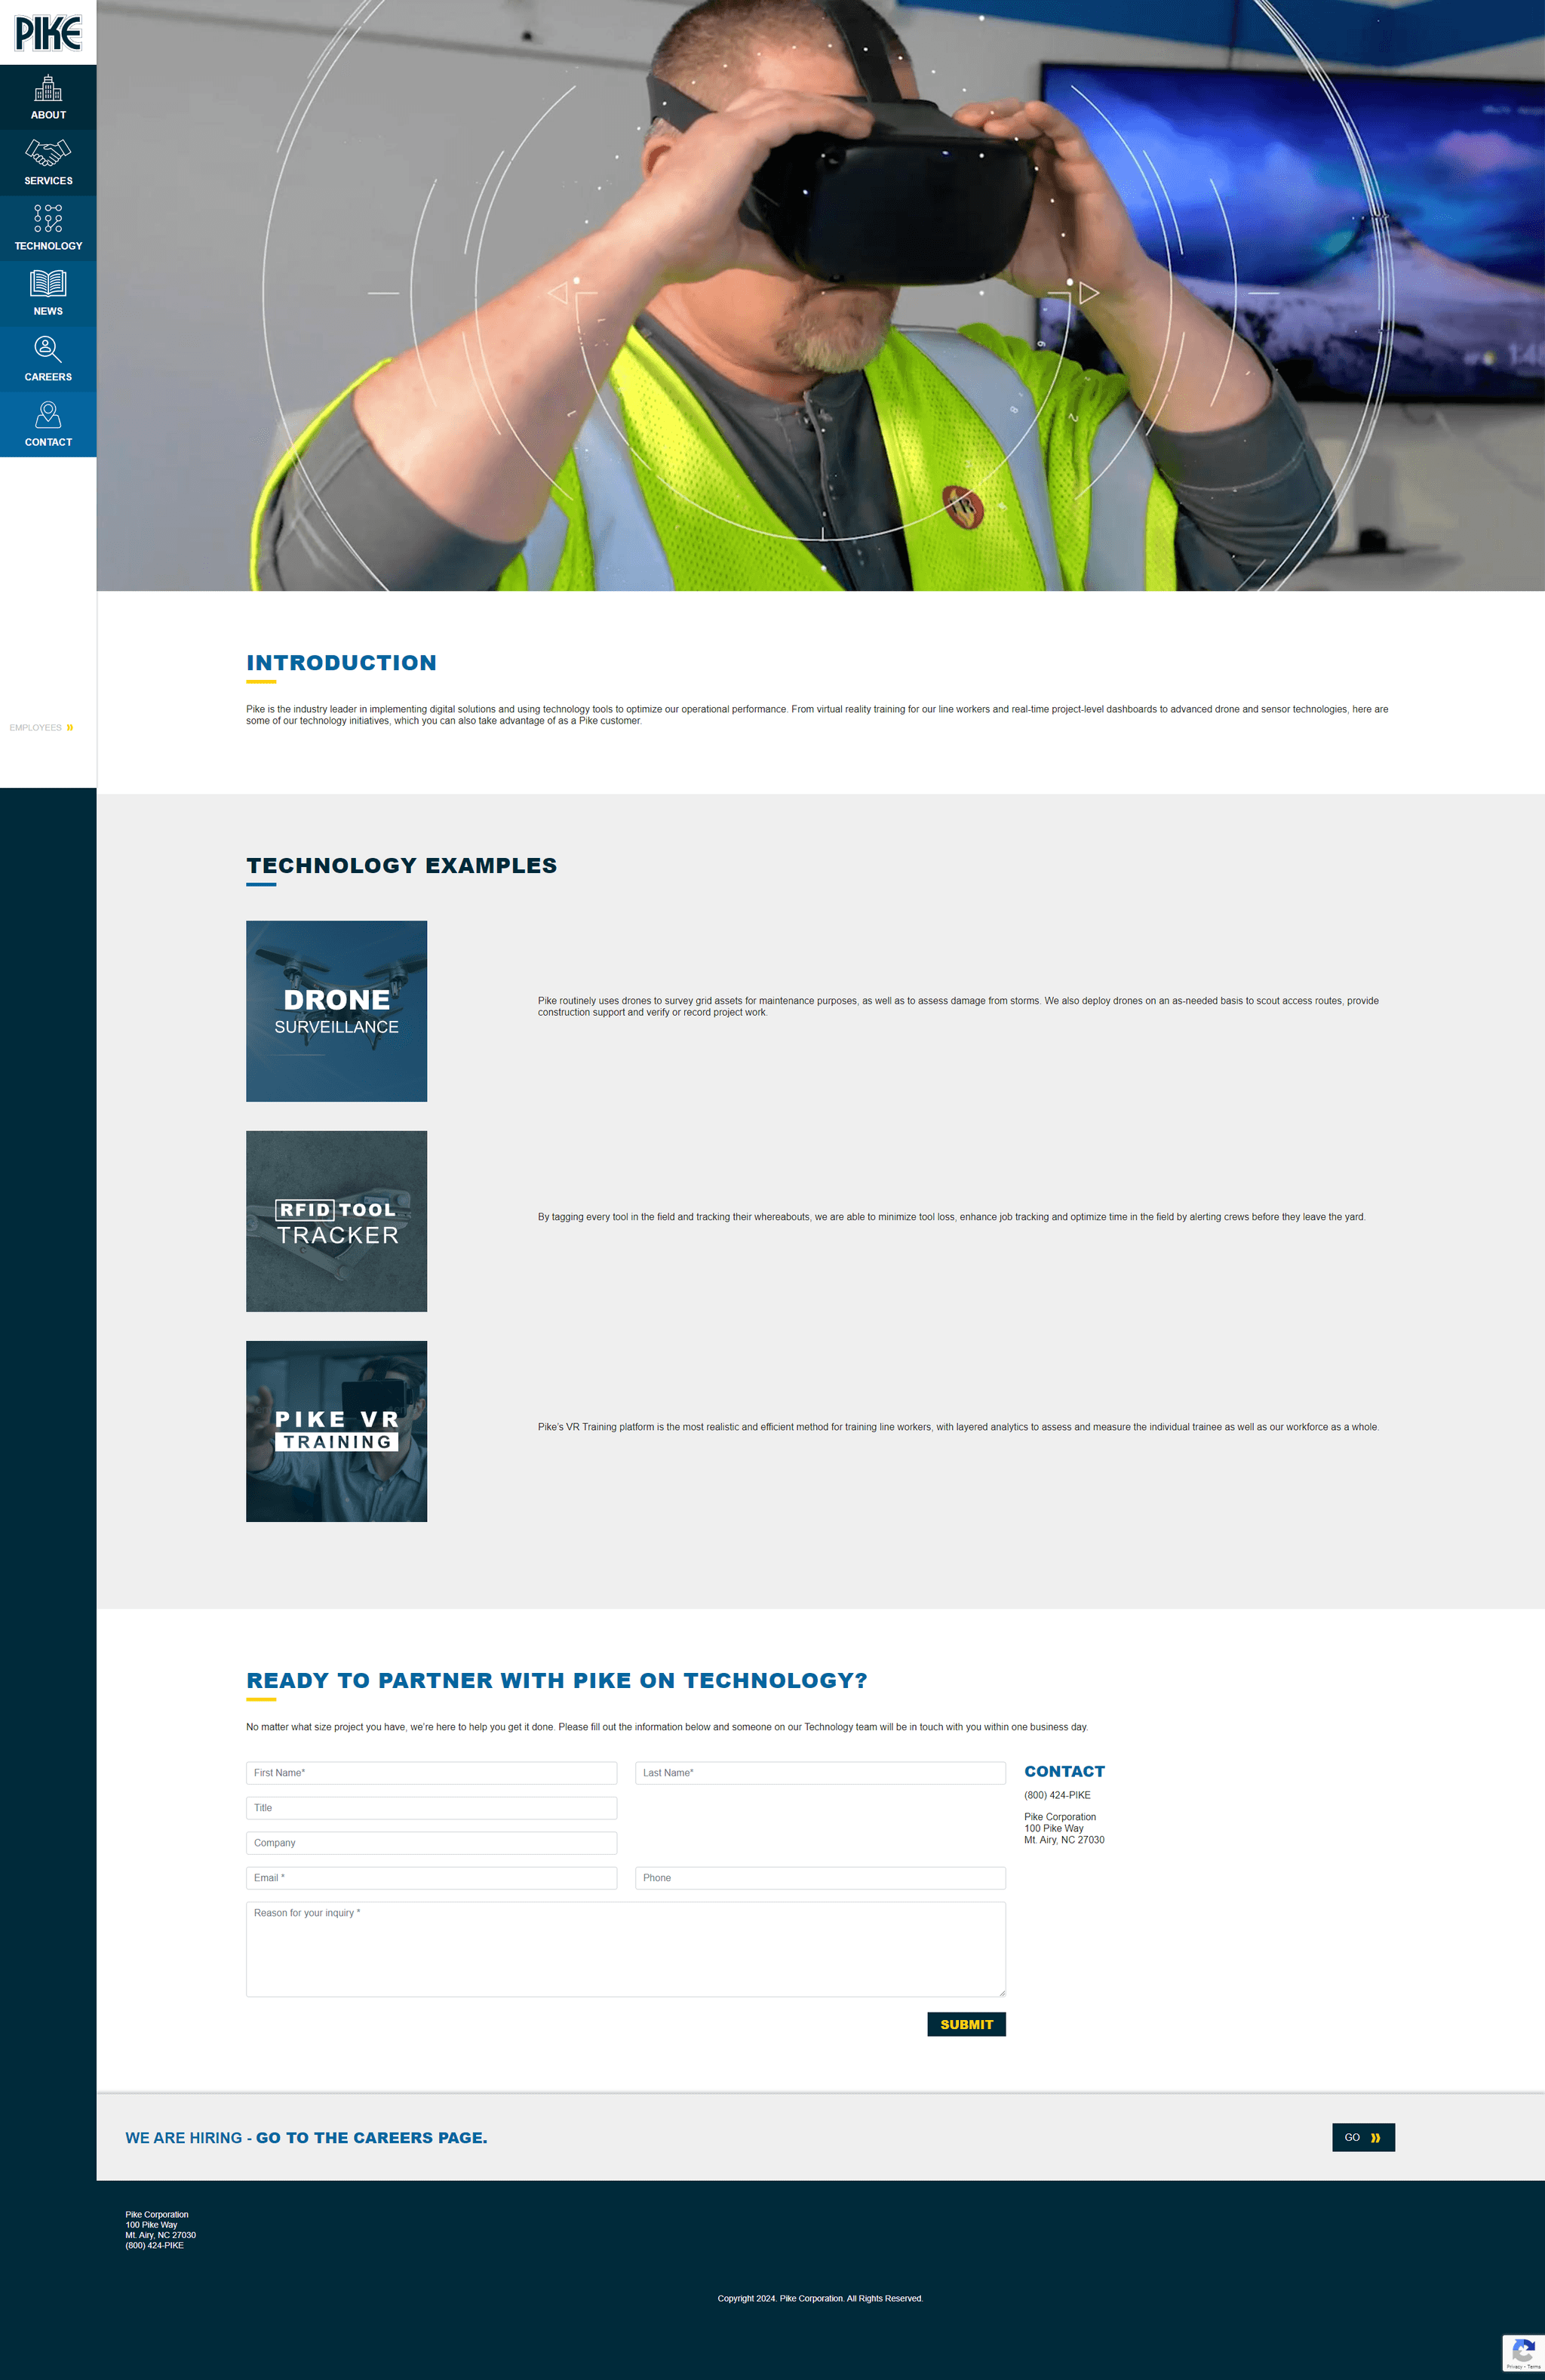This screenshot has height=2380, width=1545.
Task: Focus the First Name field
Action: pos(431,1773)
